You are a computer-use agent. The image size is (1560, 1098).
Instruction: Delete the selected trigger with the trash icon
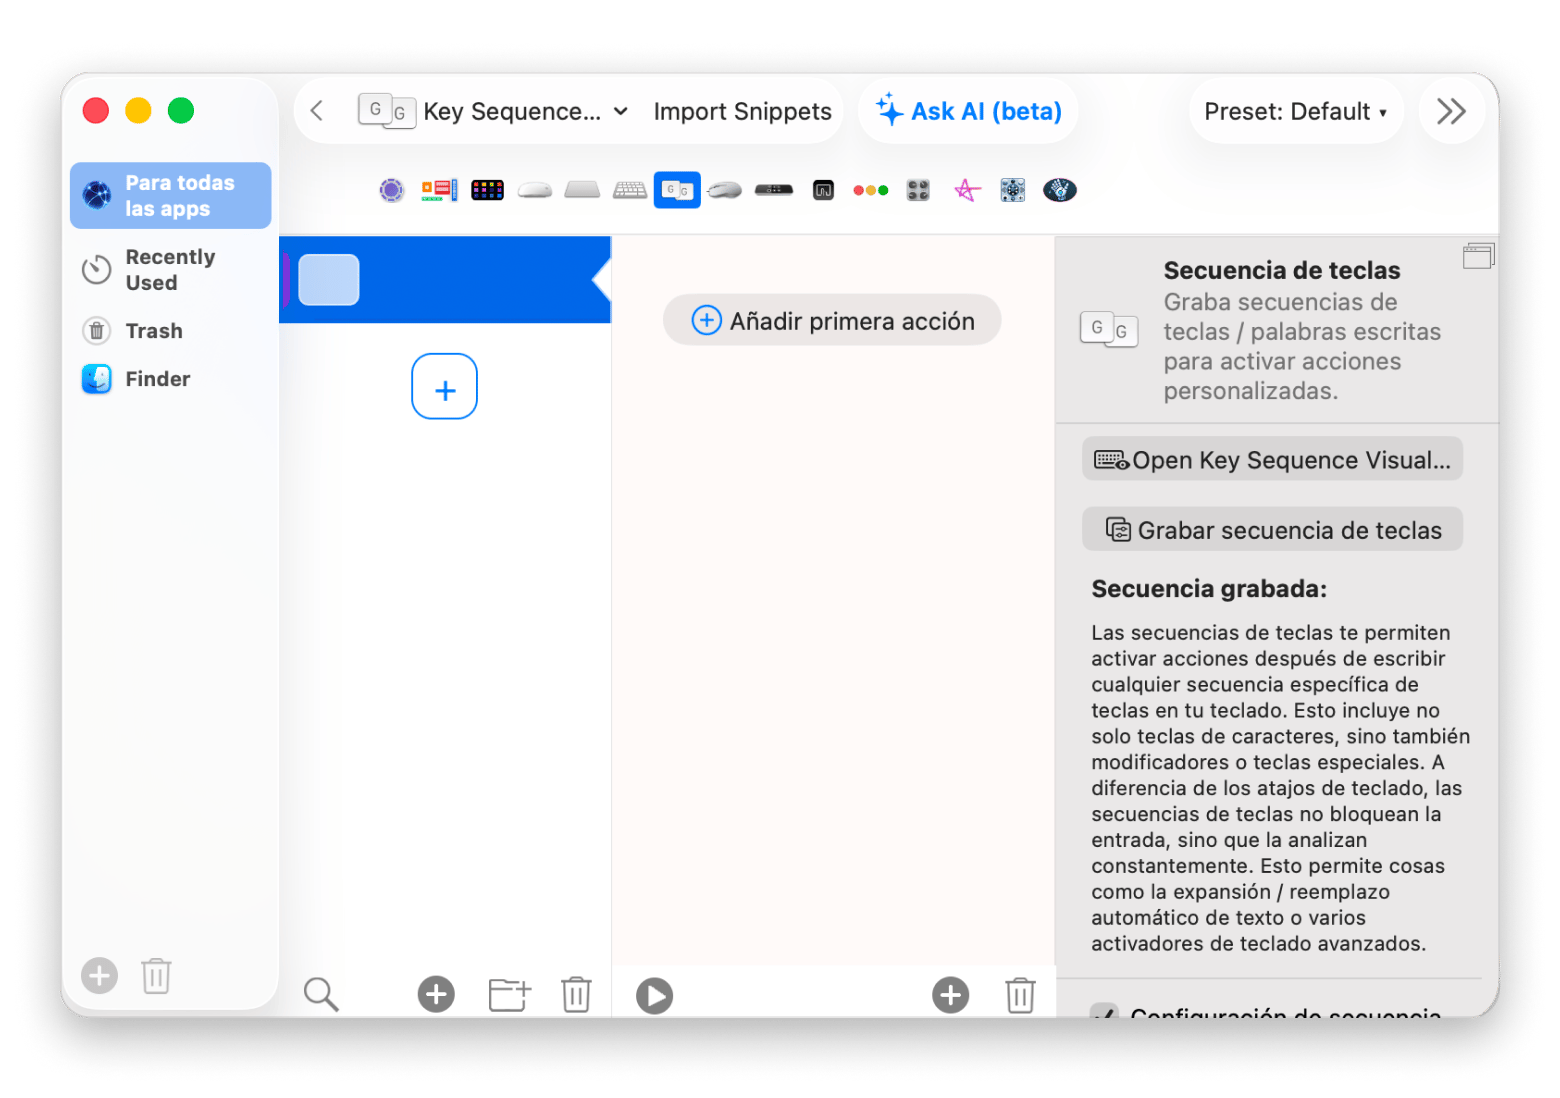pos(577,995)
